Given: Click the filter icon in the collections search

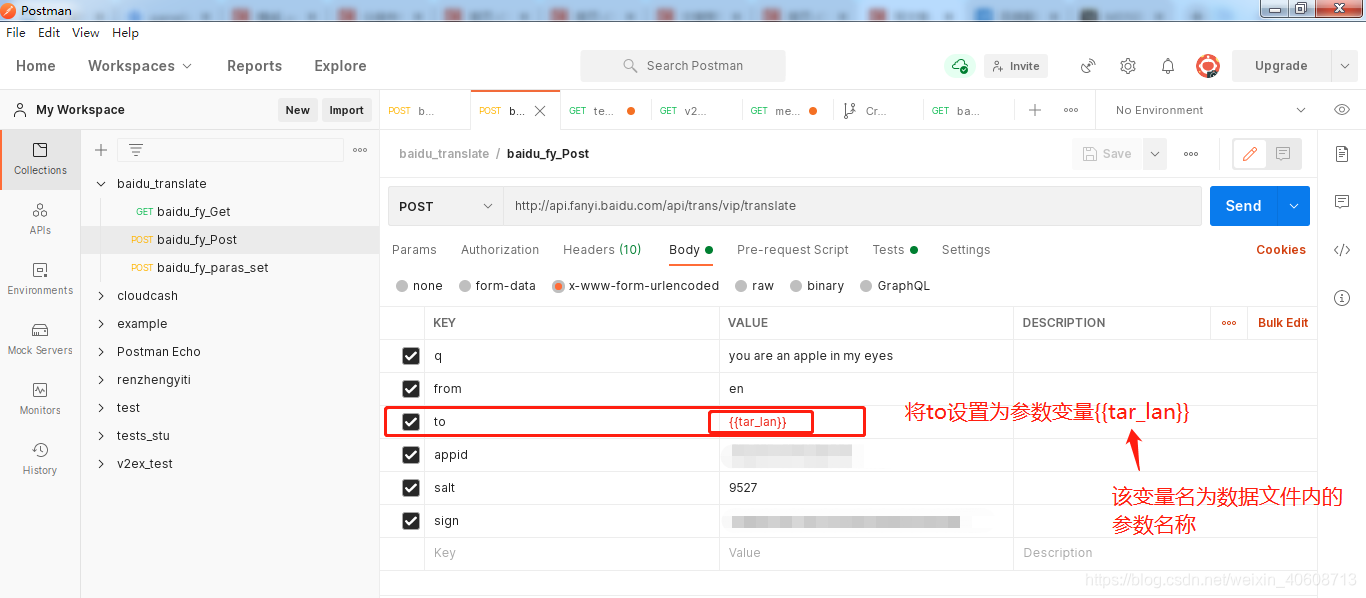Looking at the screenshot, I should click(136, 150).
